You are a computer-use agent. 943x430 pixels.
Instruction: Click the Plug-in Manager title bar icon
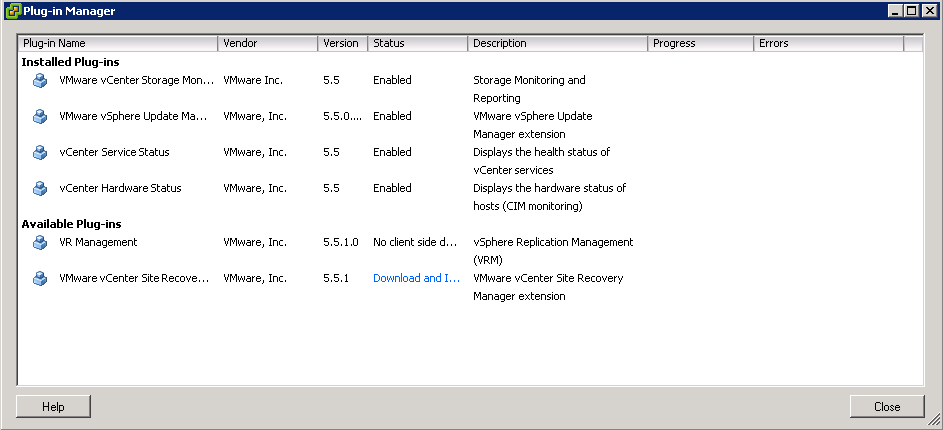tap(13, 10)
